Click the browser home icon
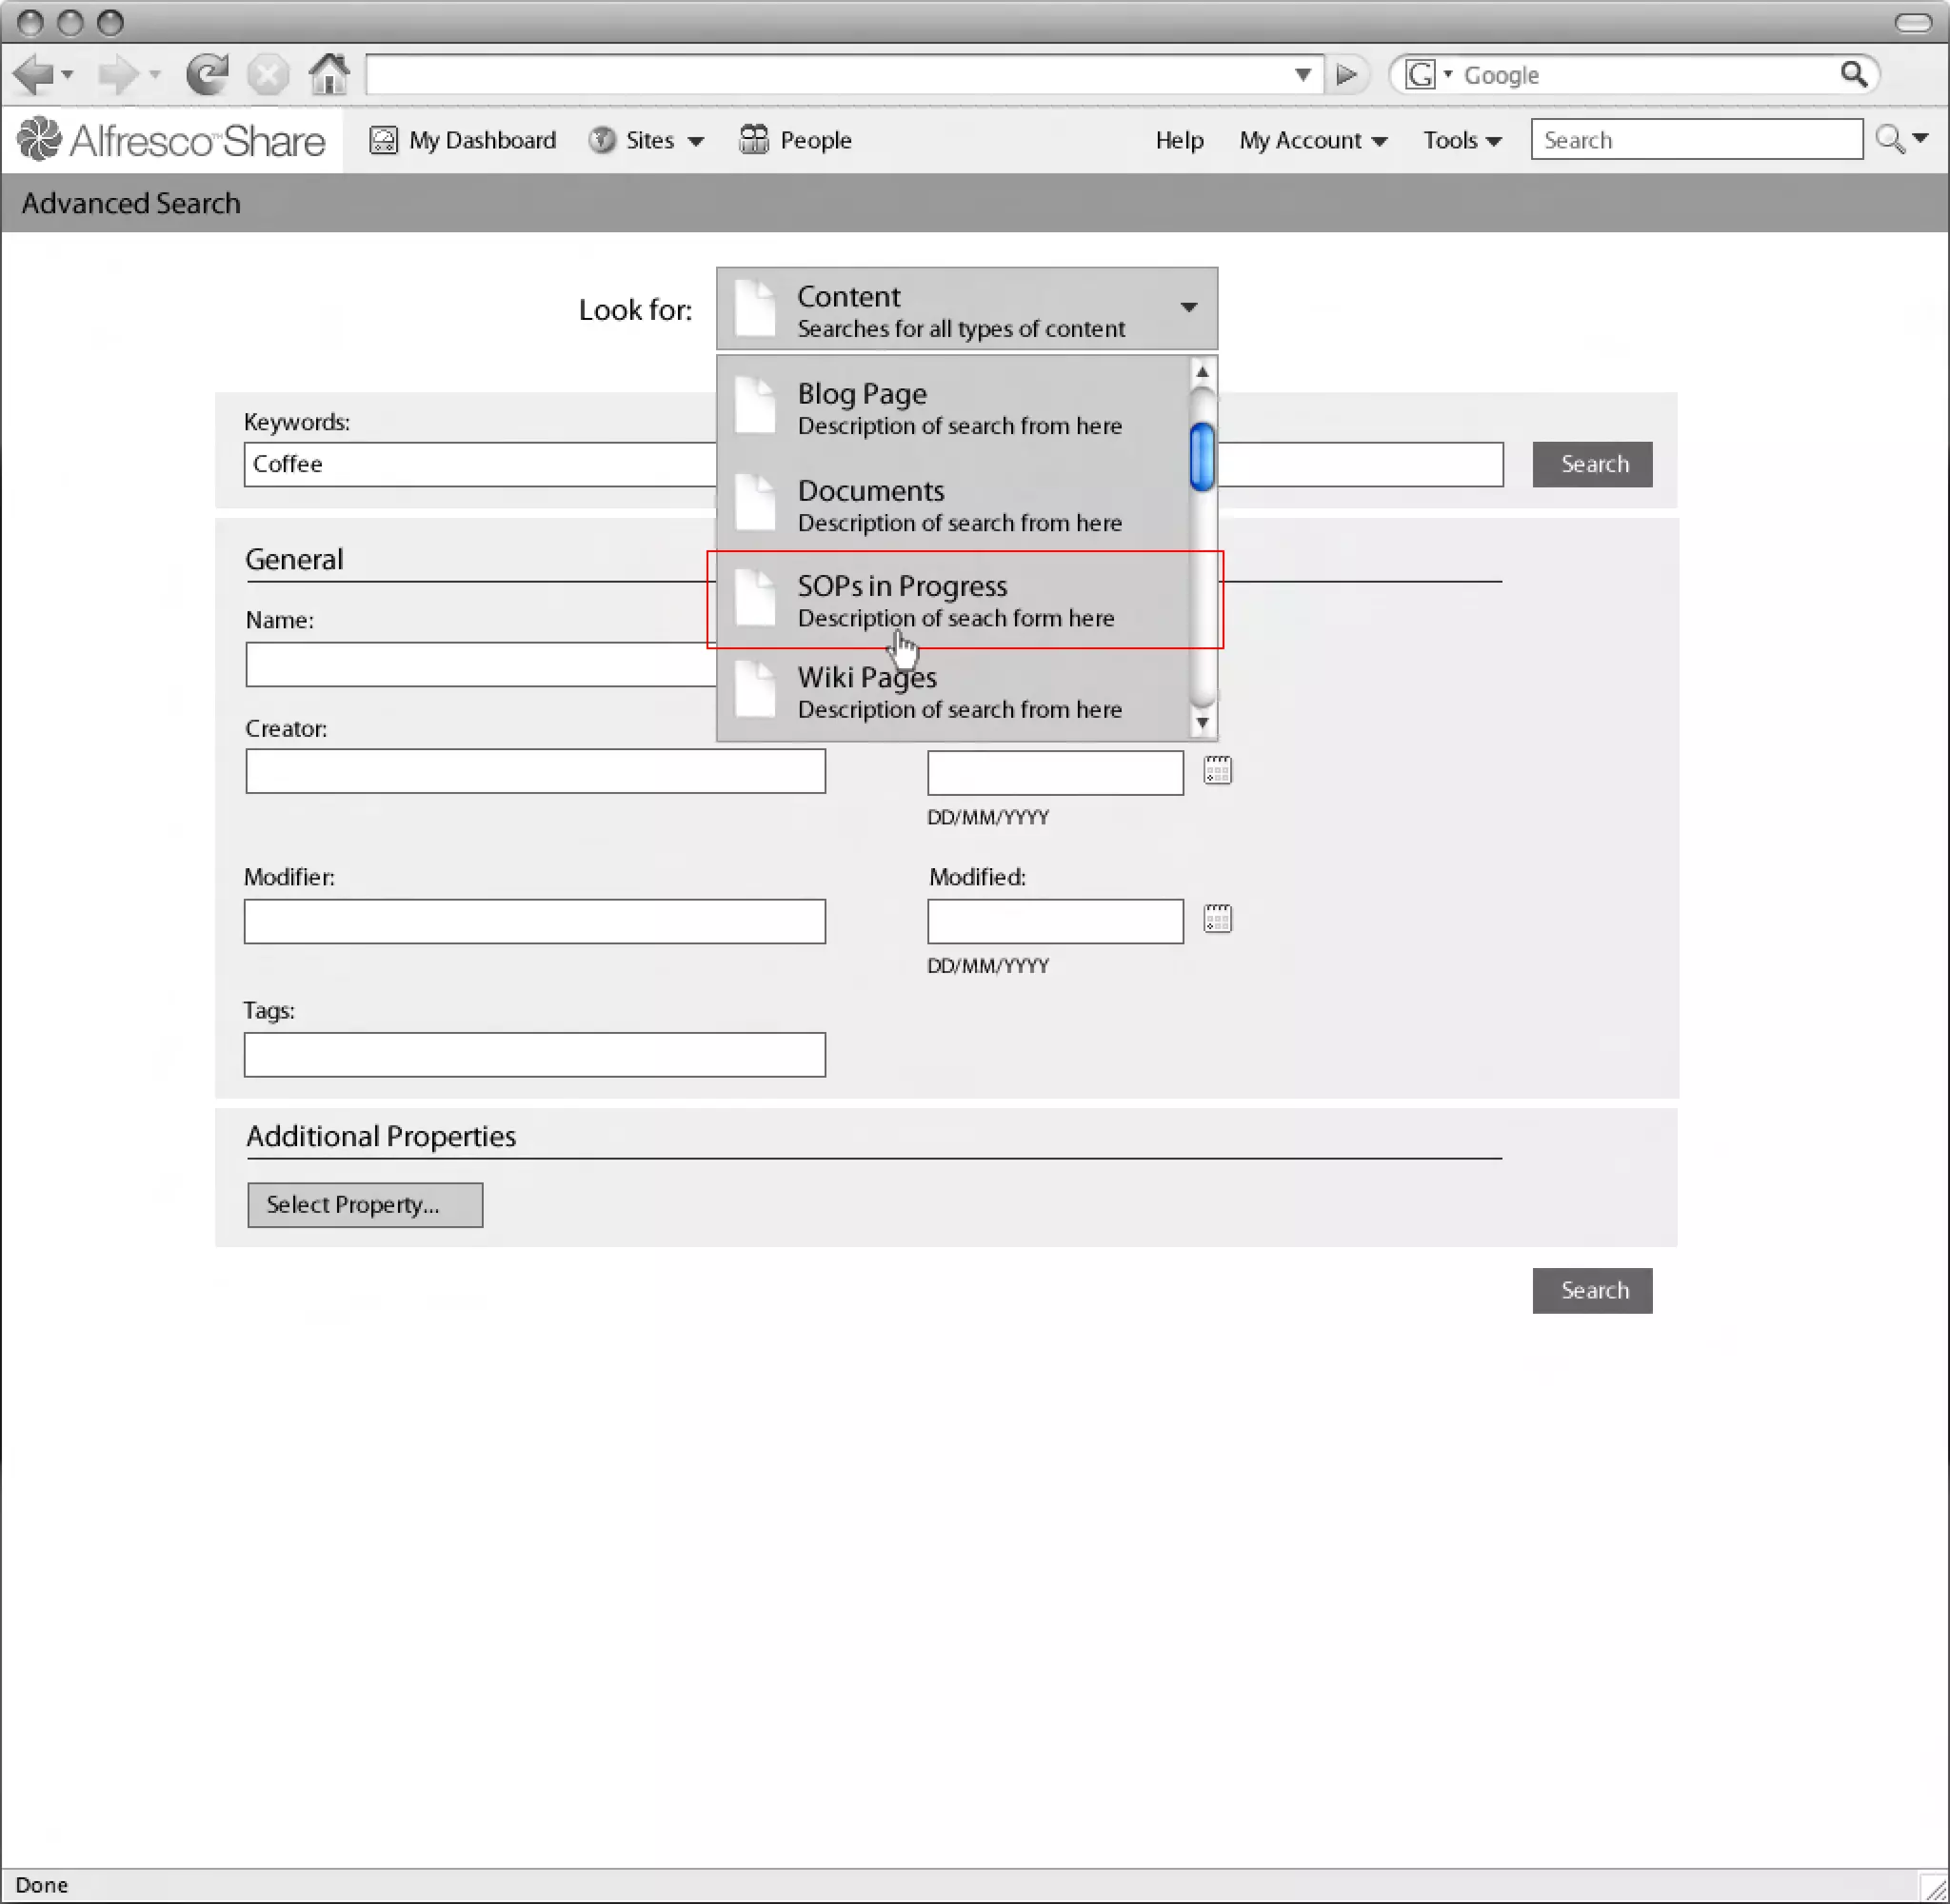 point(329,74)
